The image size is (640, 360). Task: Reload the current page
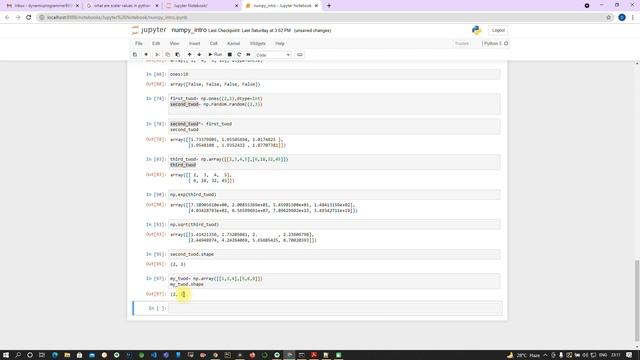click(x=29, y=18)
